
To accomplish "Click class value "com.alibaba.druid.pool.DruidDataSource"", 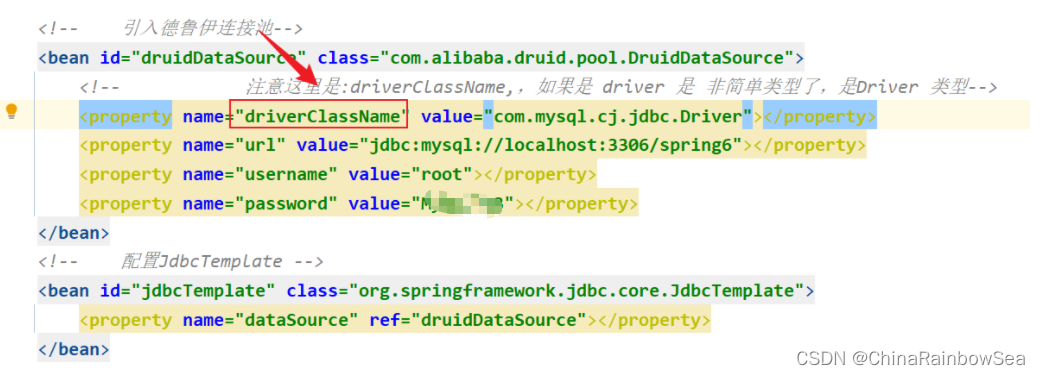I will pyautogui.click(x=586, y=58).
